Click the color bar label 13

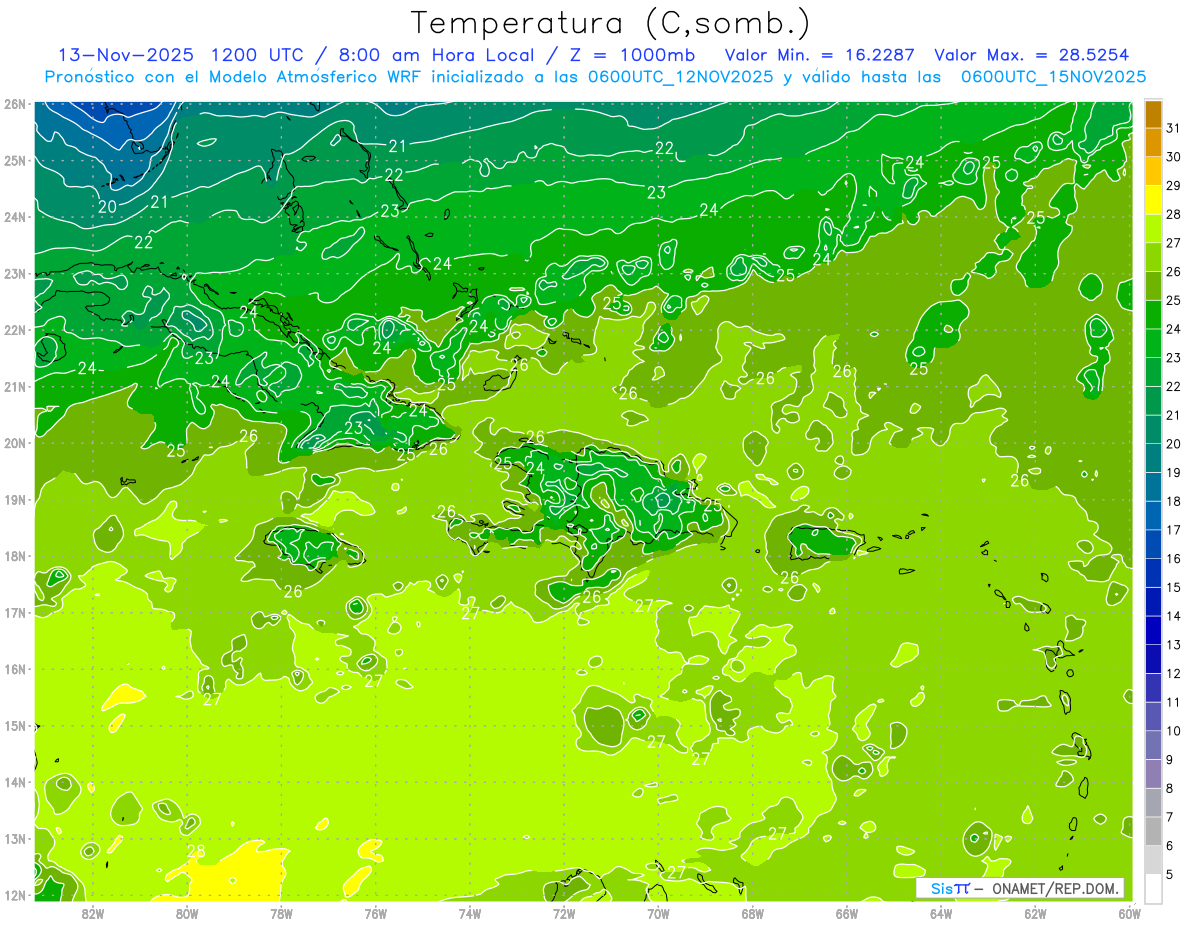(x=1173, y=644)
